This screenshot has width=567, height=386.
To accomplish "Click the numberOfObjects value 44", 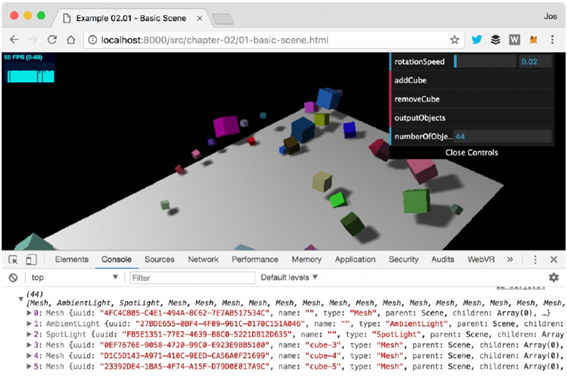I will [503, 137].
